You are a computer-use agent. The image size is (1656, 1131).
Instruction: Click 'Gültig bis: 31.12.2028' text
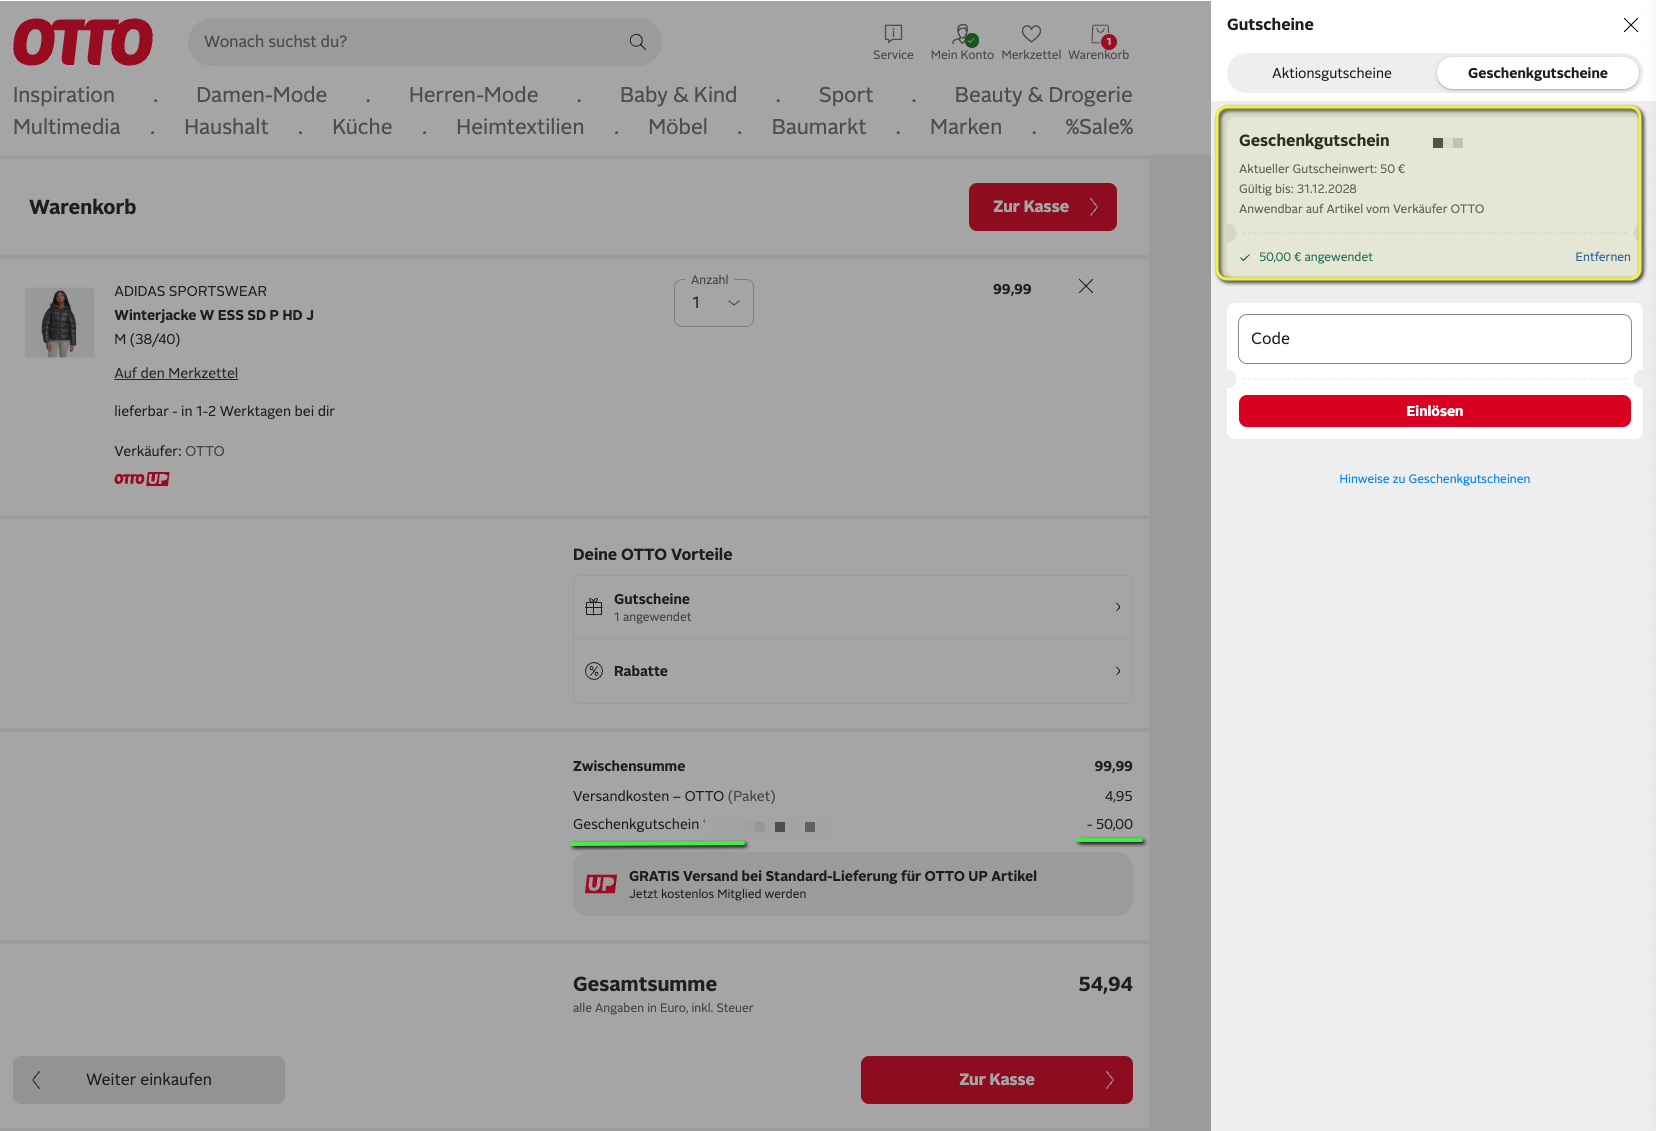click(1298, 189)
